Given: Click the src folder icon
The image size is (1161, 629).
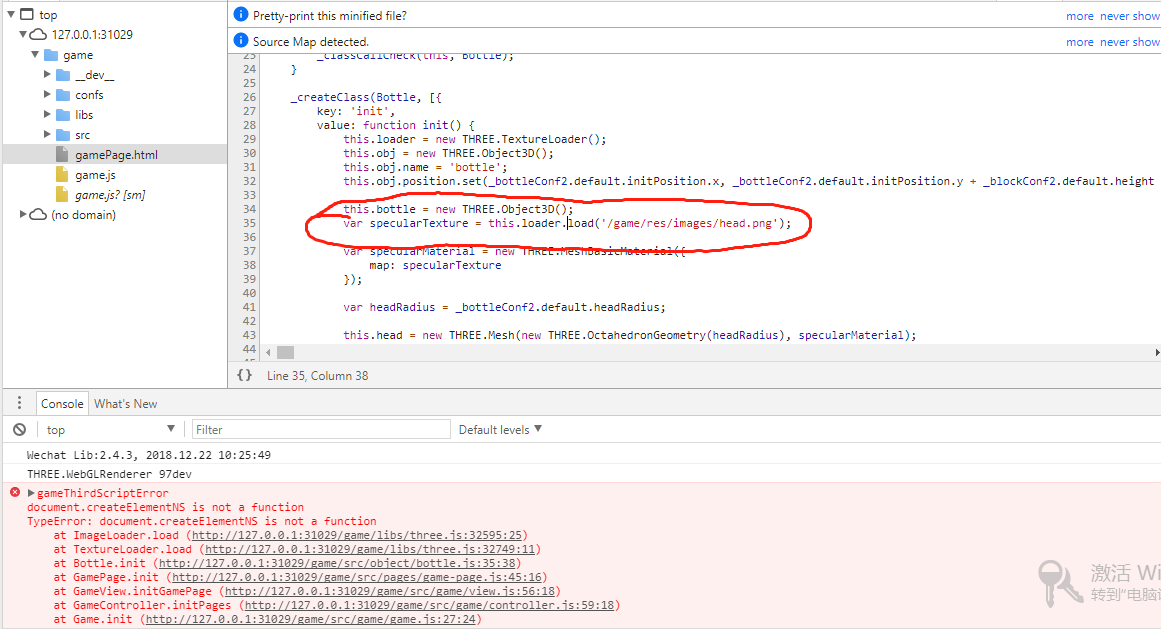Looking at the screenshot, I should [64, 135].
